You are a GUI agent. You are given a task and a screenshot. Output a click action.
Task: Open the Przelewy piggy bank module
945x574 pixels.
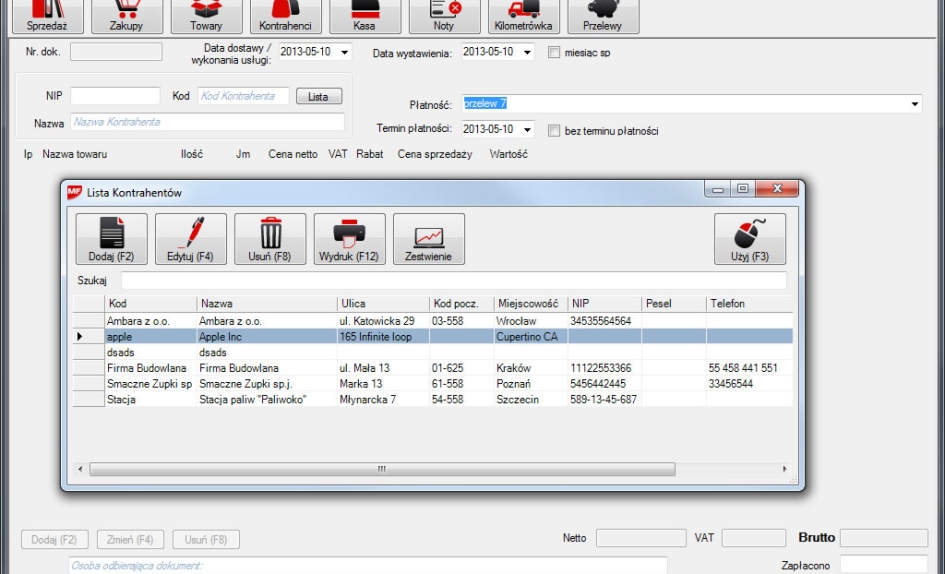tap(602, 16)
